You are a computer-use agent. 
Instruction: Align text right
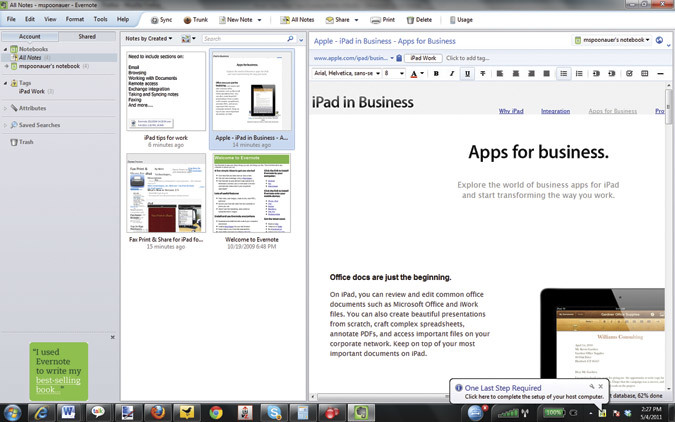(531, 74)
